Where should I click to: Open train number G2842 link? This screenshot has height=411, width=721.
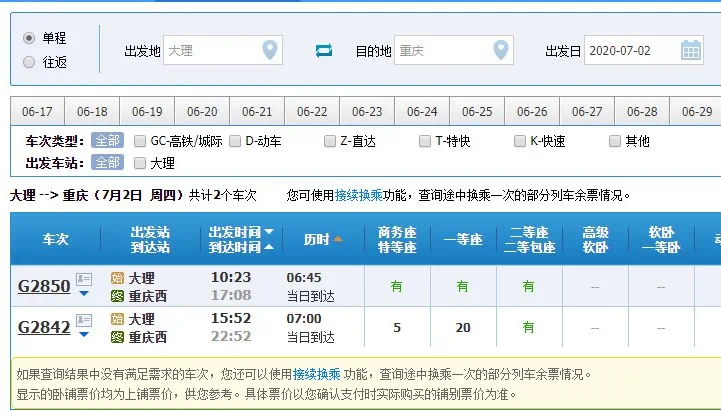click(44, 327)
